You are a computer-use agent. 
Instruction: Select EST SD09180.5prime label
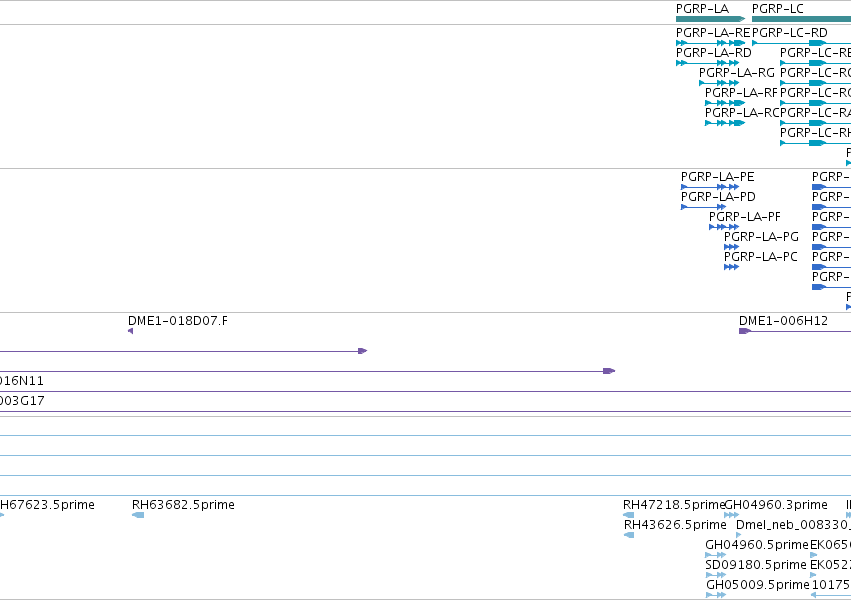756,565
